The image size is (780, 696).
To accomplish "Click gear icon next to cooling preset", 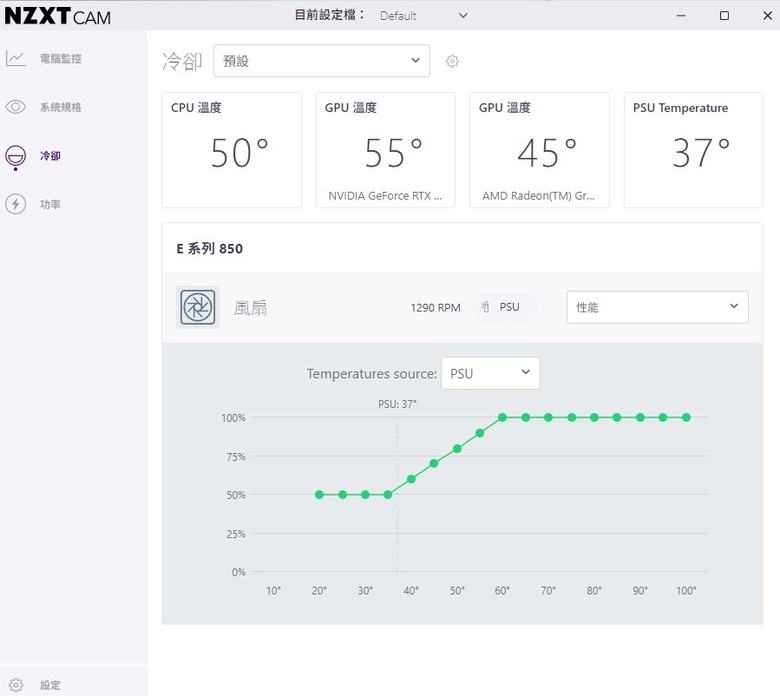I will (x=452, y=61).
